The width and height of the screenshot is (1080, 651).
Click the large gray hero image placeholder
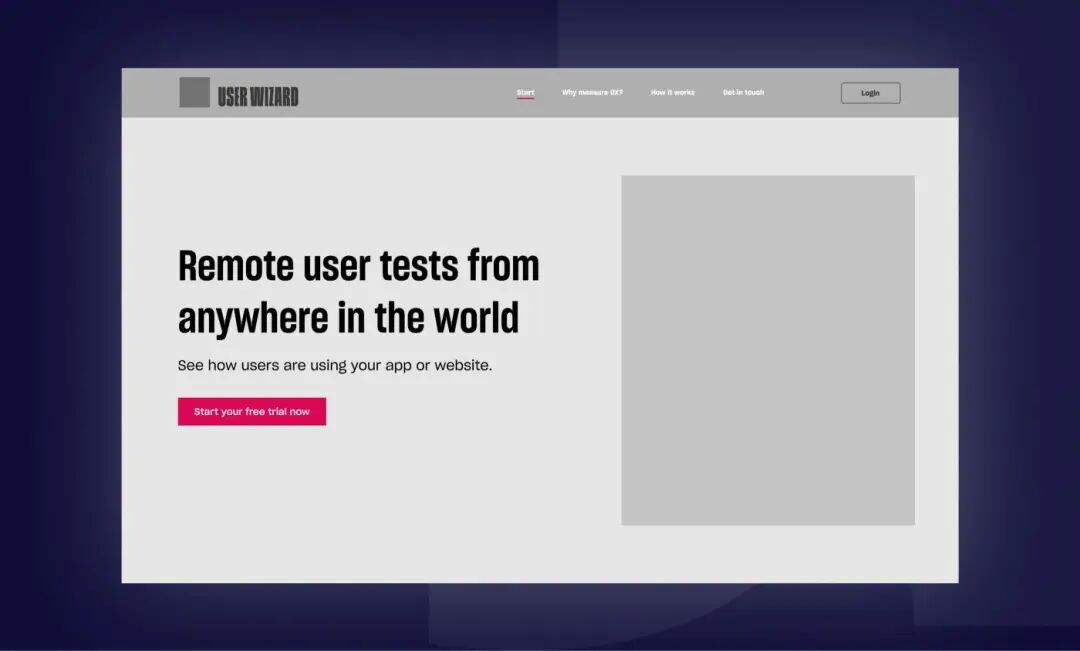(768, 351)
